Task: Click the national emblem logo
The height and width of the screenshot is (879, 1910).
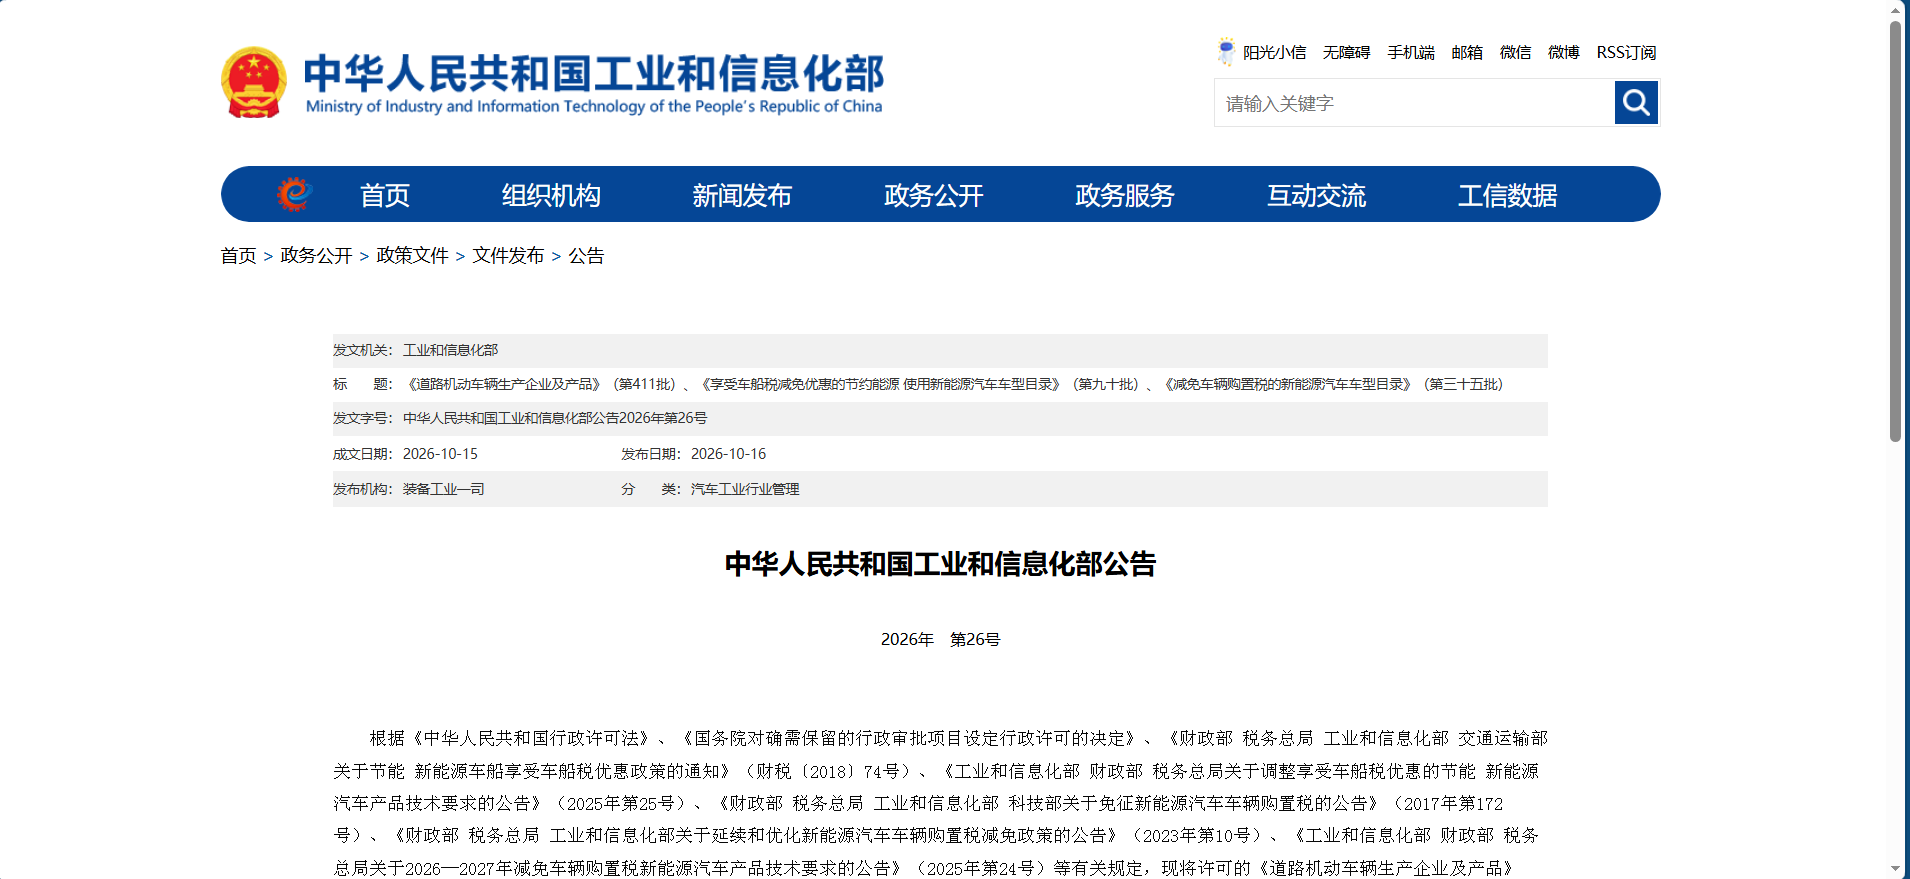Action: click(x=254, y=83)
